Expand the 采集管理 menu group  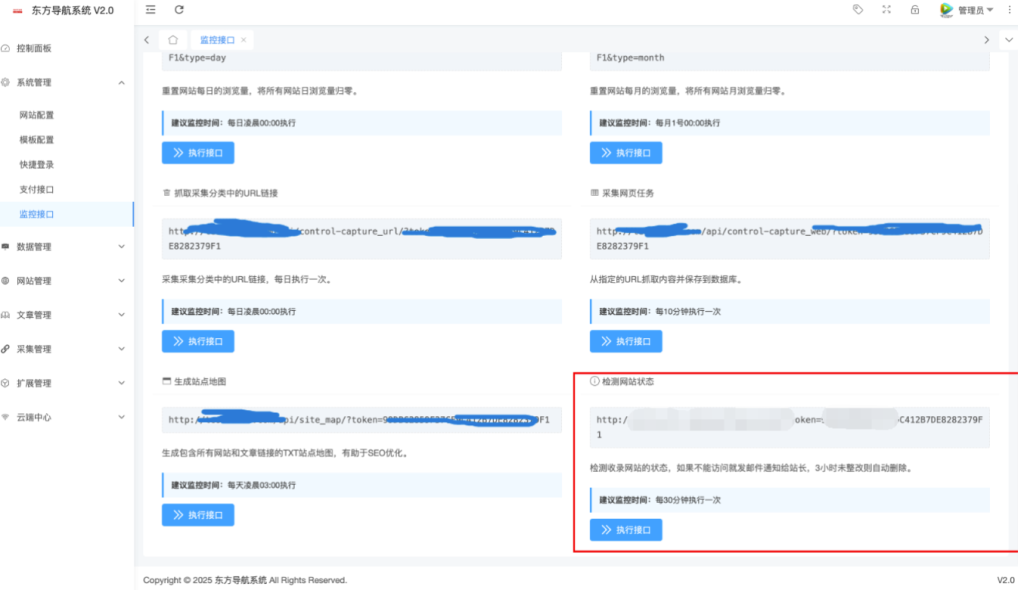click(67, 349)
